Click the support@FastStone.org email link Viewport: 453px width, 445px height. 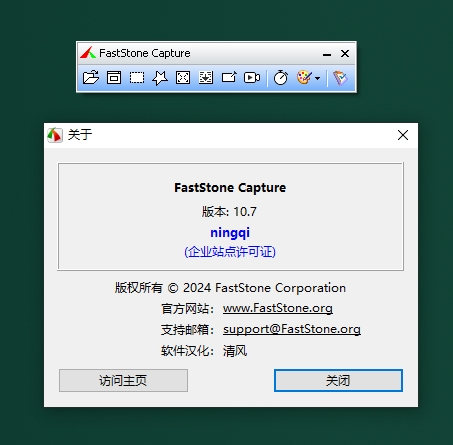(292, 329)
